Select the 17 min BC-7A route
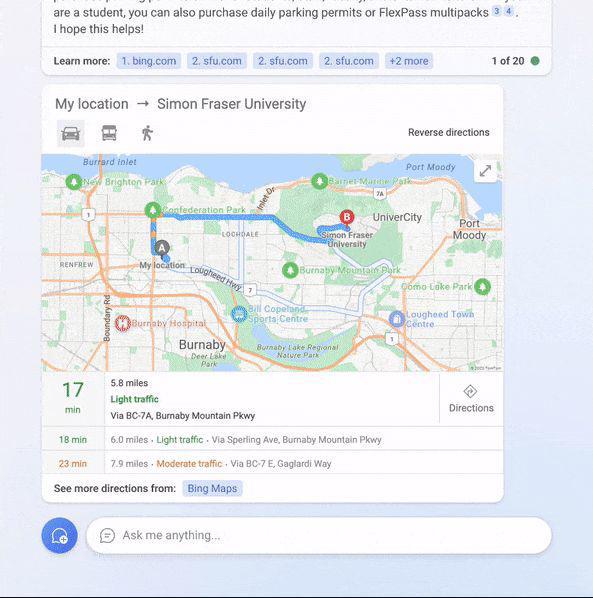The width and height of the screenshot is (593, 598). coord(240,399)
